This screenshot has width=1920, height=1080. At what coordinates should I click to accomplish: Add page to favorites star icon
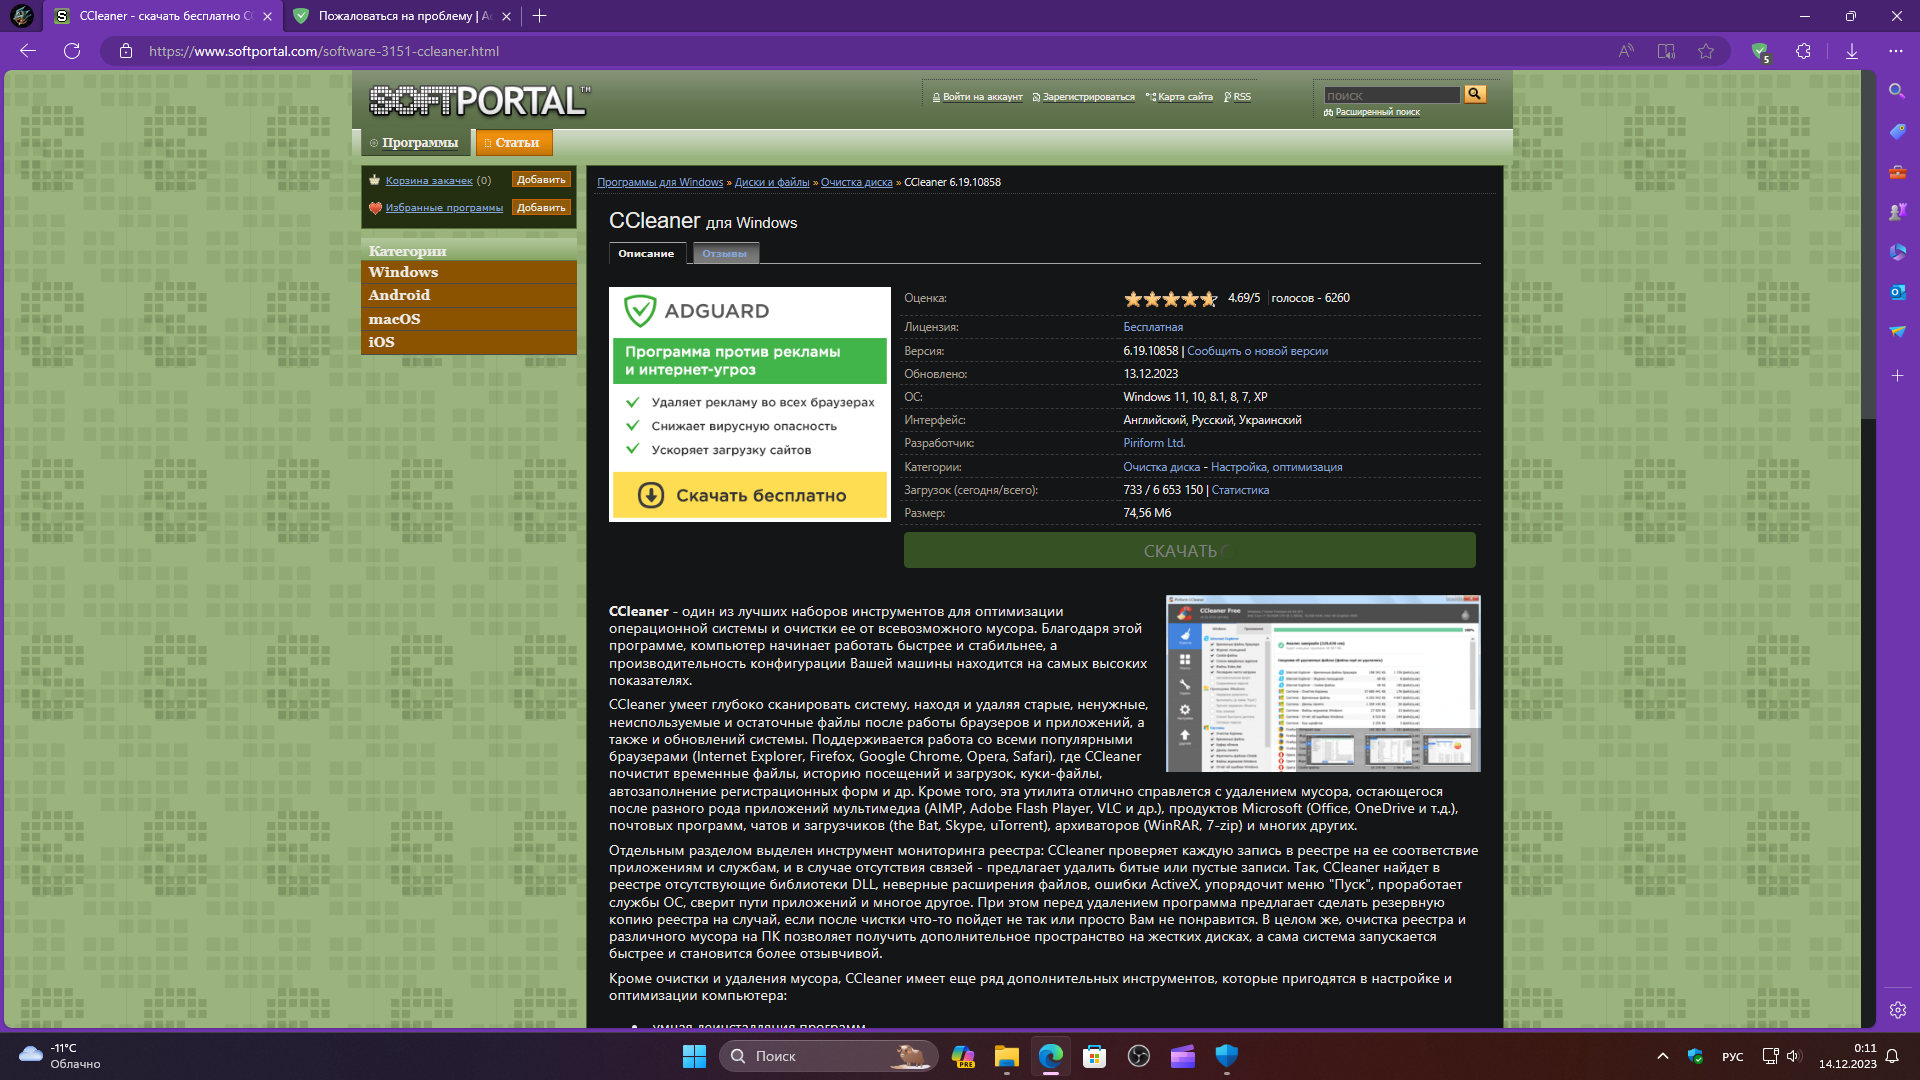click(x=1706, y=51)
